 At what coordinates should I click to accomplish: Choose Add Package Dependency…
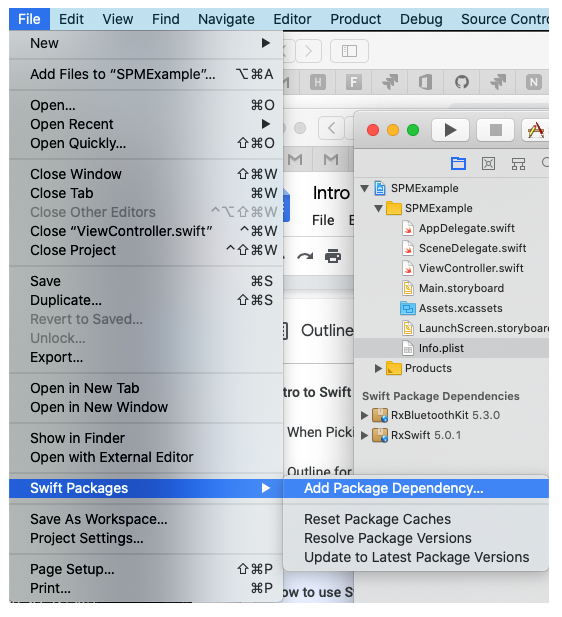[x=416, y=488]
